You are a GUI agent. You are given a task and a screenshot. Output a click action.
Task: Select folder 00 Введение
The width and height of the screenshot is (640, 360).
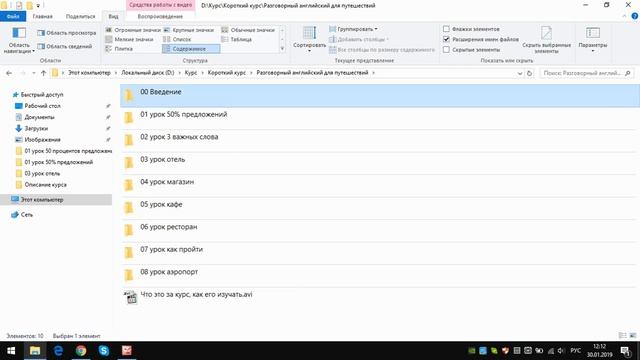pos(380,96)
